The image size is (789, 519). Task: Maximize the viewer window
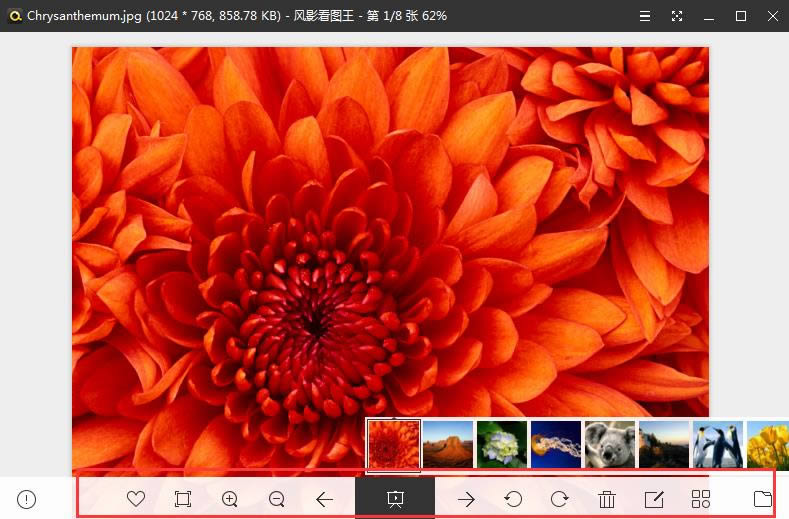pyautogui.click(x=741, y=16)
